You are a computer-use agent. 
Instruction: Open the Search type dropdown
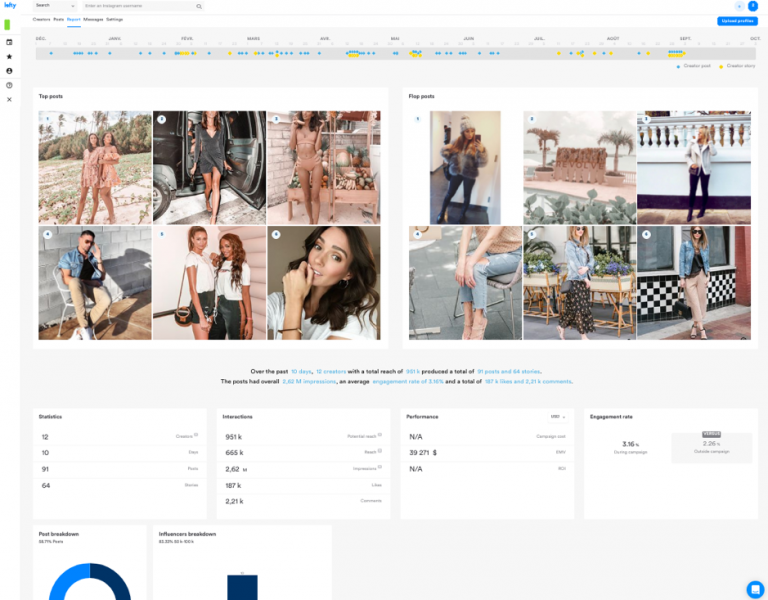click(55, 6)
